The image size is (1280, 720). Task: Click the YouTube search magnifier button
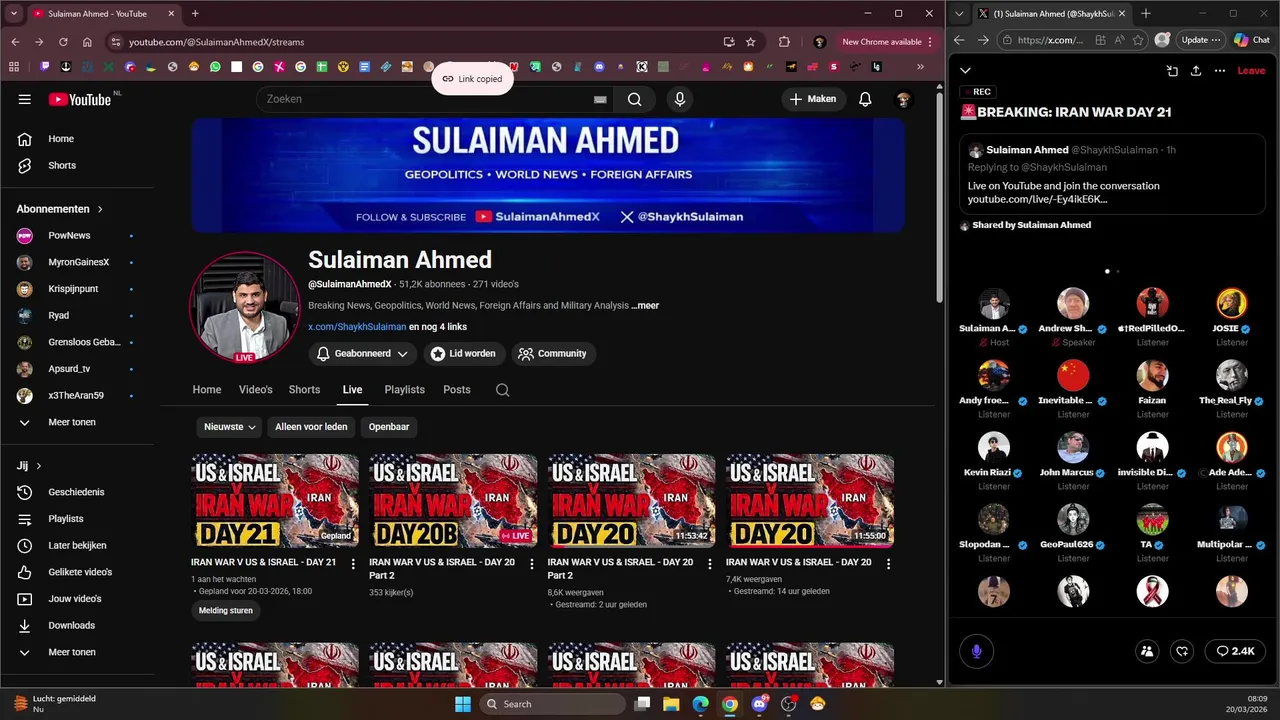pos(634,99)
